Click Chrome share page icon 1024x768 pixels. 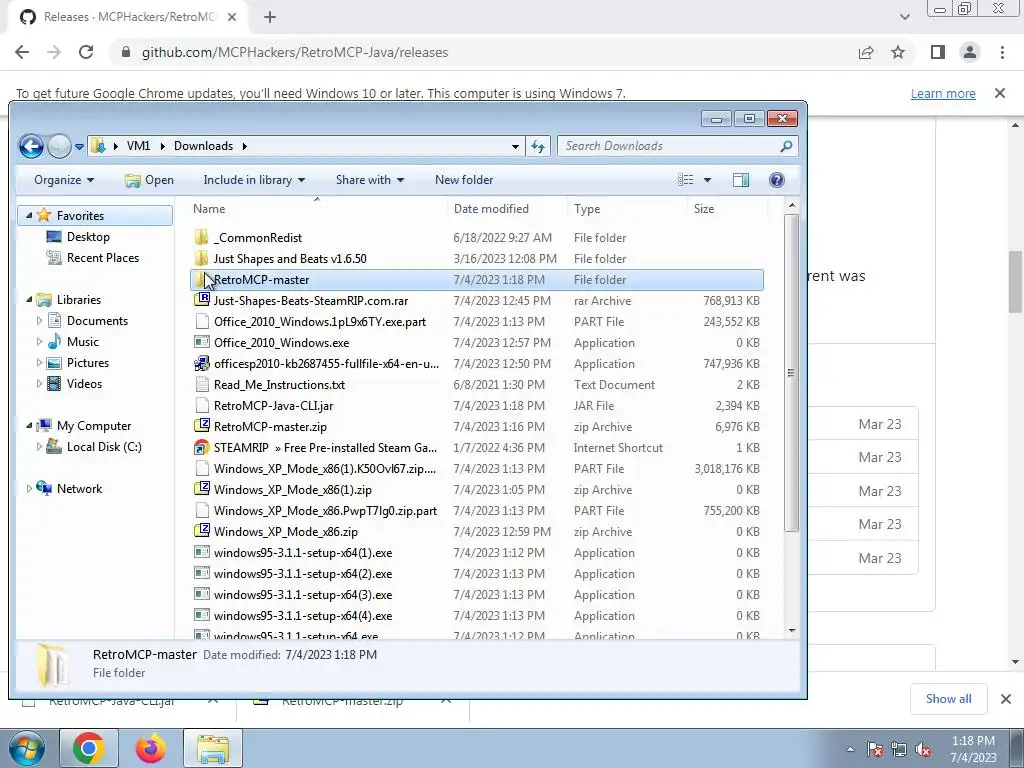click(866, 52)
